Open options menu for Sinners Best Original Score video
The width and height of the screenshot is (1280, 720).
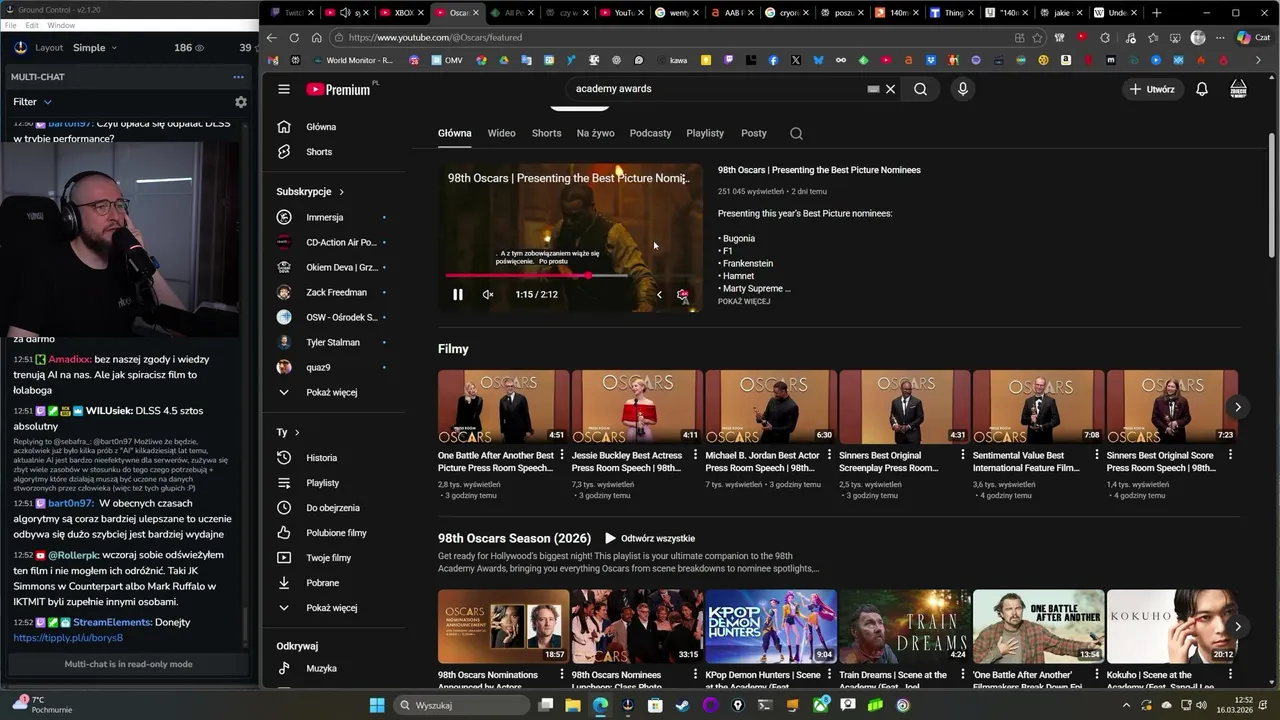pyautogui.click(x=1230, y=455)
